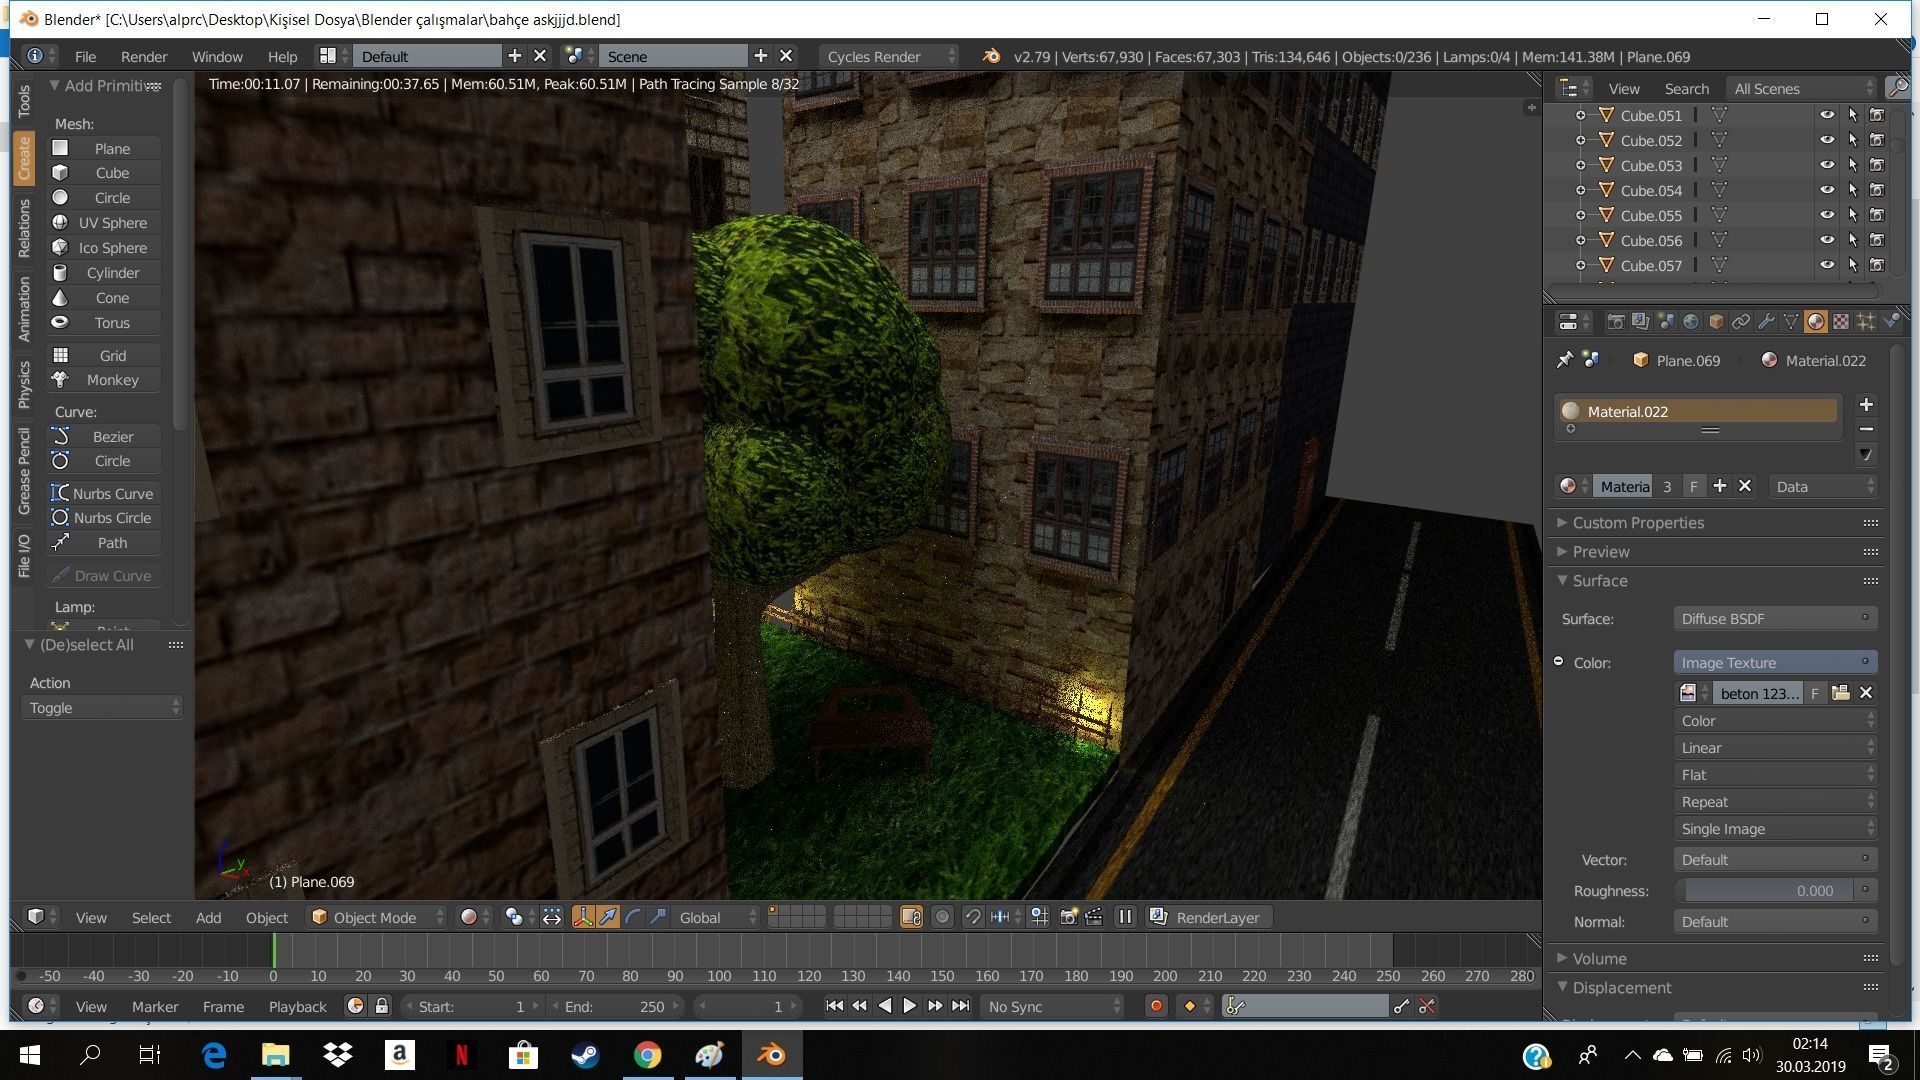The width and height of the screenshot is (1920, 1080).
Task: Open the Material properties tab
Action: pos(1815,322)
